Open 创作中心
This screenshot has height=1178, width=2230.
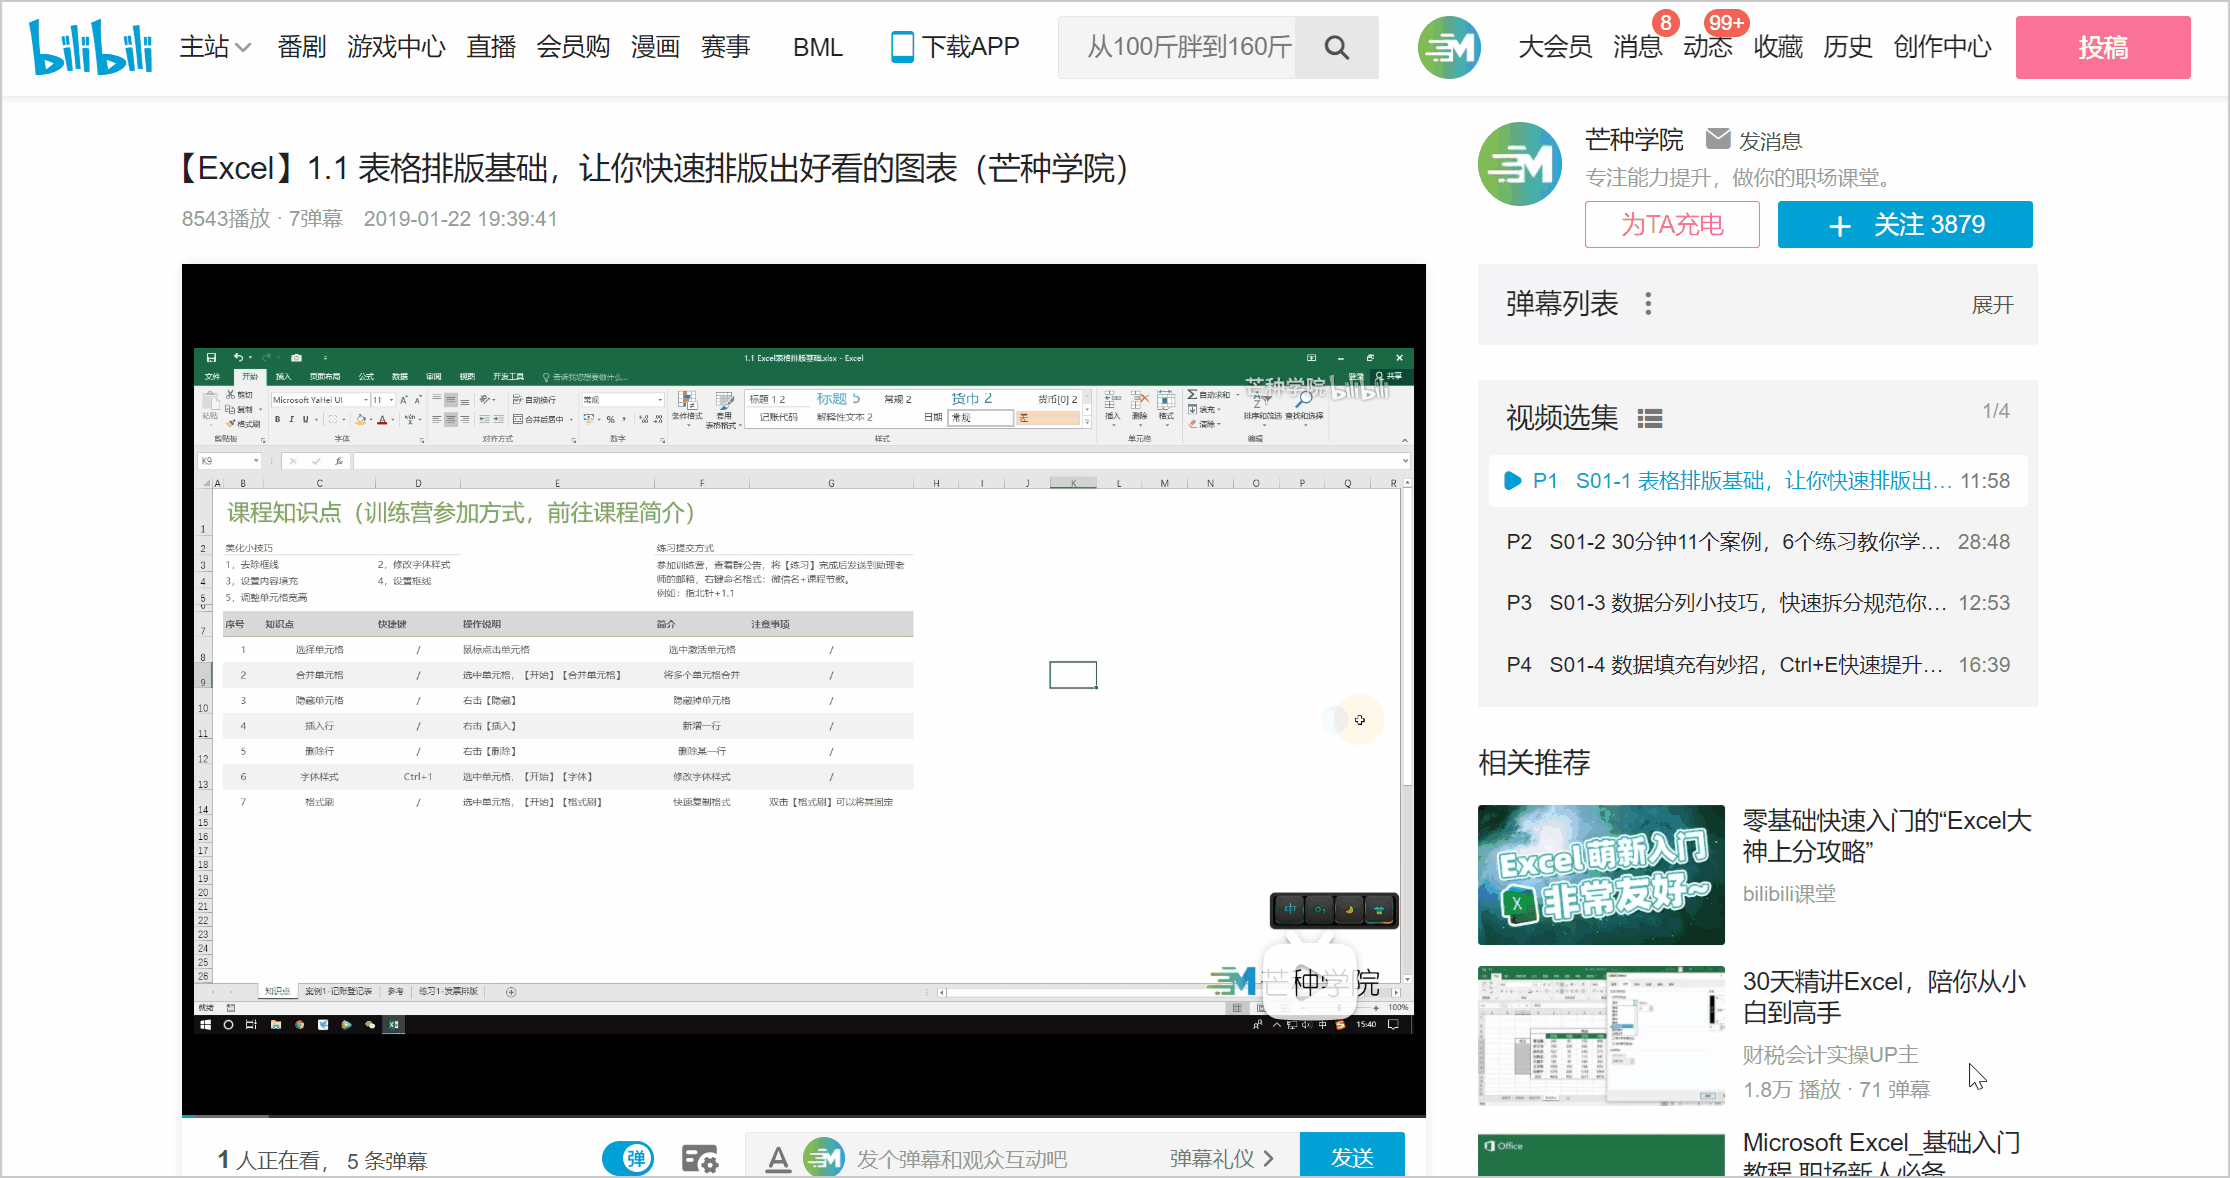click(x=1942, y=47)
